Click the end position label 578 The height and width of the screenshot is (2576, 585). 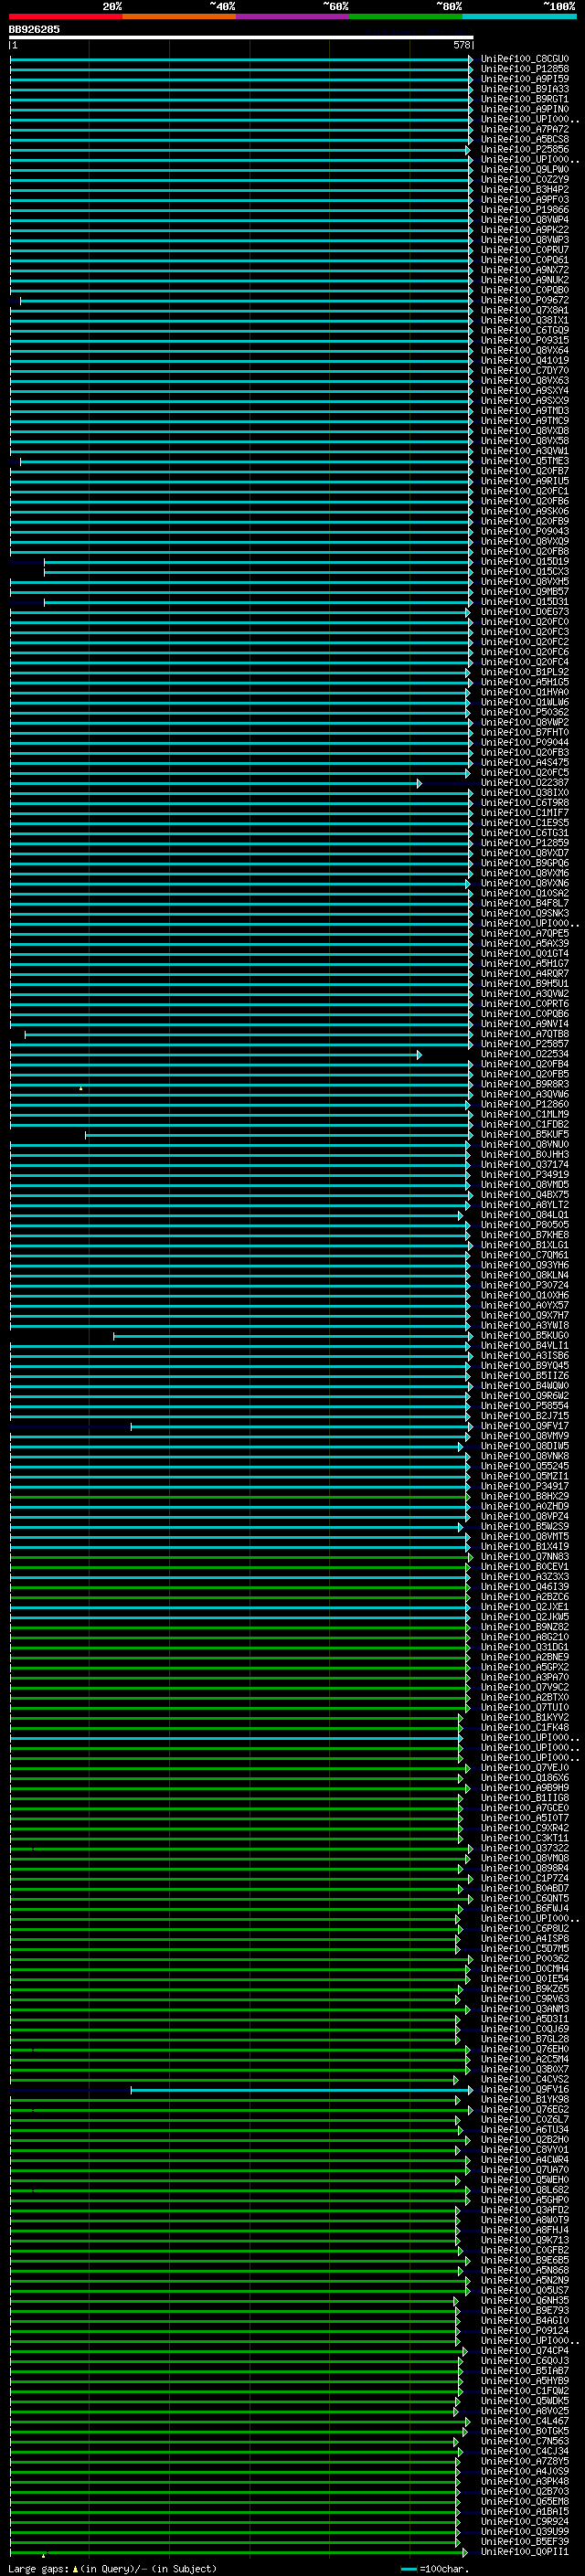coord(462,45)
